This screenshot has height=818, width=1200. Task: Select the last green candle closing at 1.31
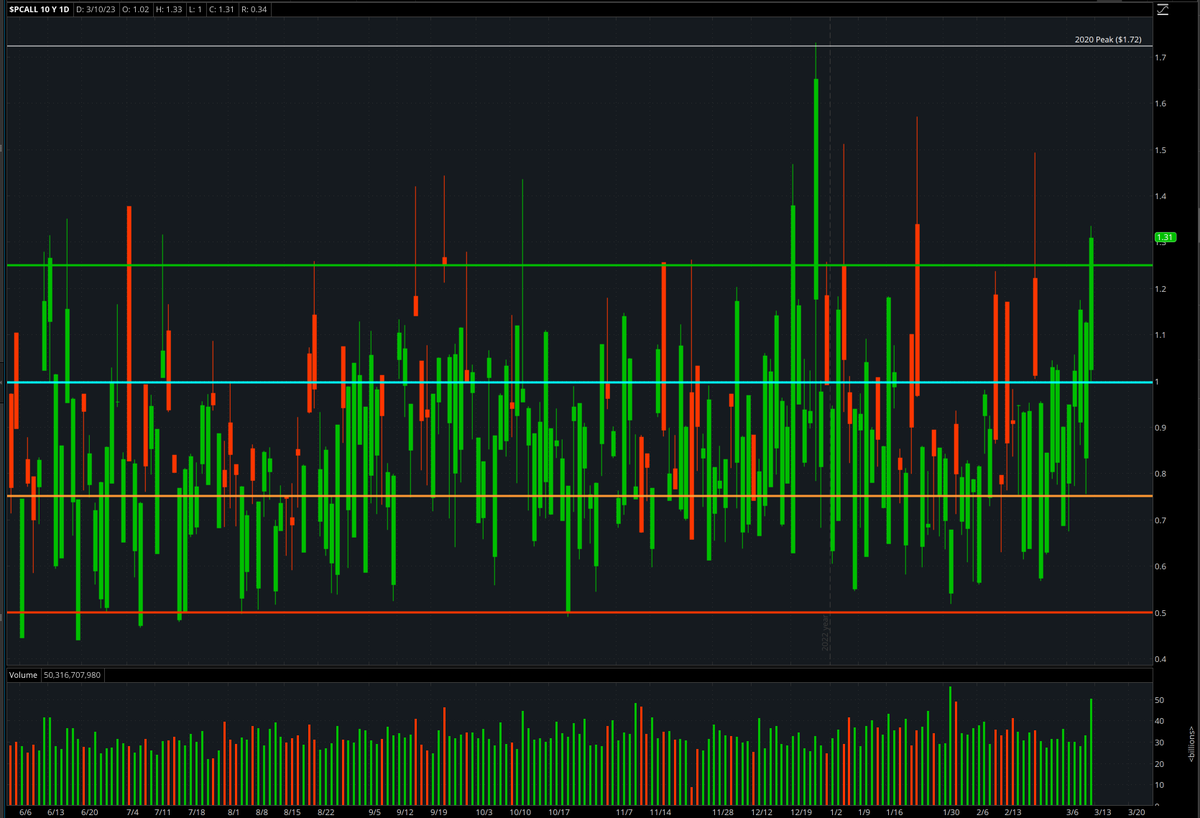(x=1091, y=303)
